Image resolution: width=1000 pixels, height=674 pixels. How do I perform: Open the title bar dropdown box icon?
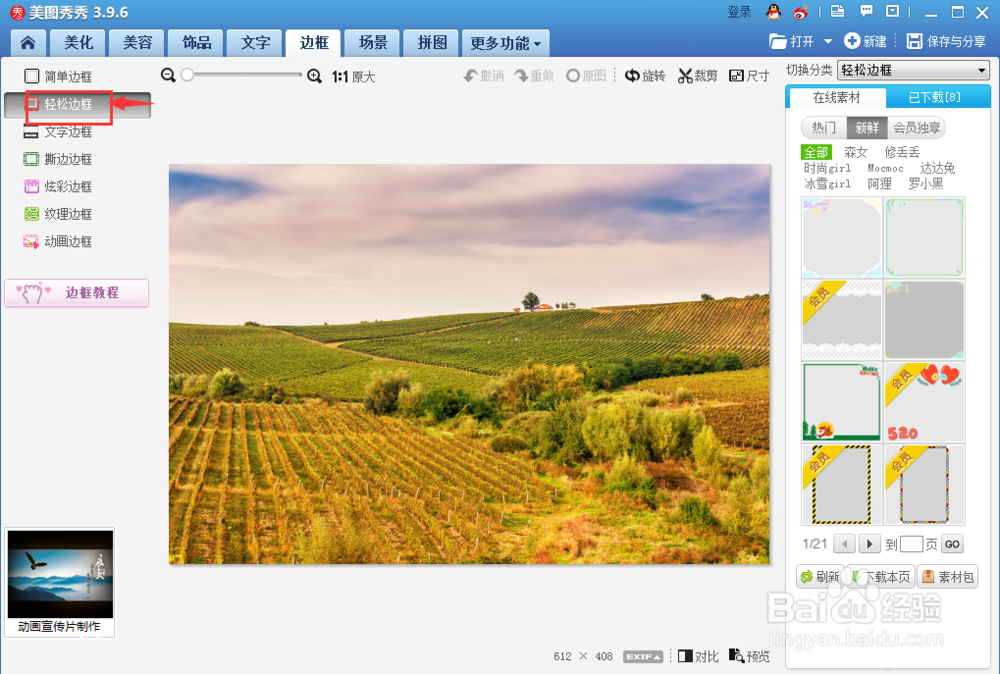pyautogui.click(x=893, y=11)
